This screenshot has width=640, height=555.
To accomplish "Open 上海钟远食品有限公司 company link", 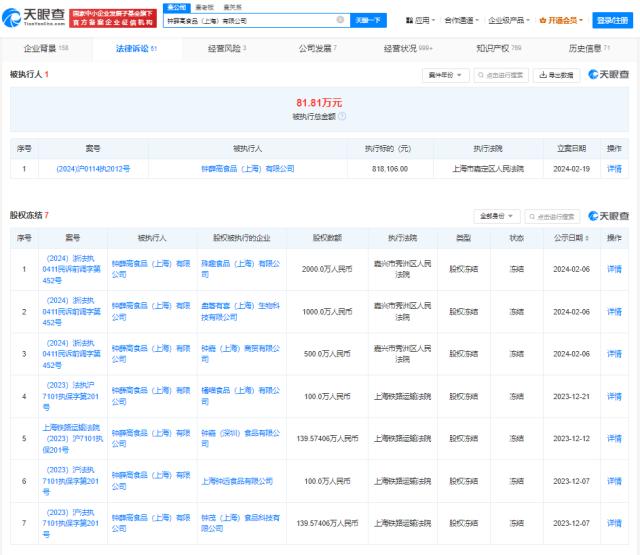I will (x=237, y=481).
